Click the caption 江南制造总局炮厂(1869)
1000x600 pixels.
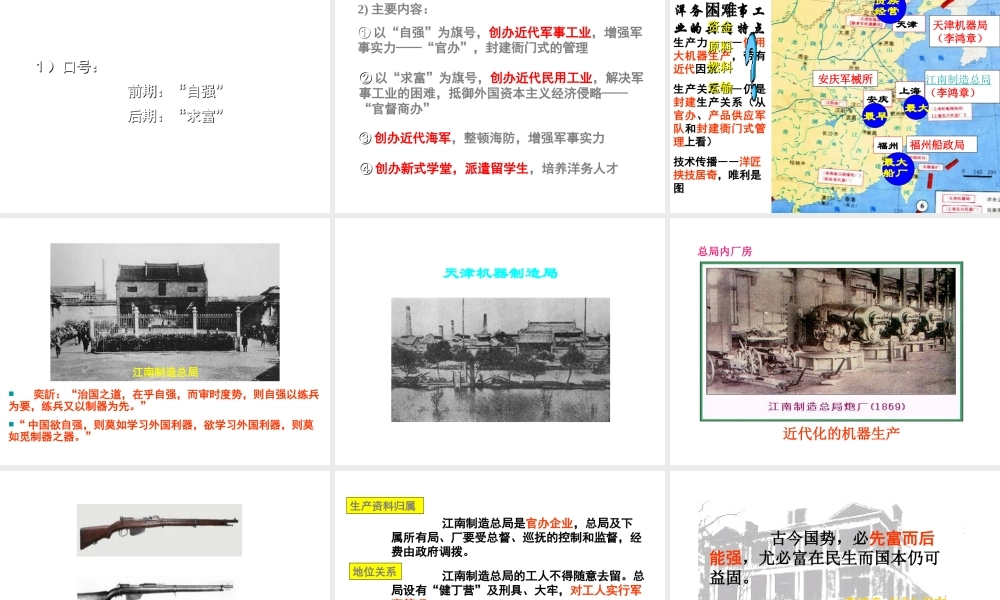(836, 406)
